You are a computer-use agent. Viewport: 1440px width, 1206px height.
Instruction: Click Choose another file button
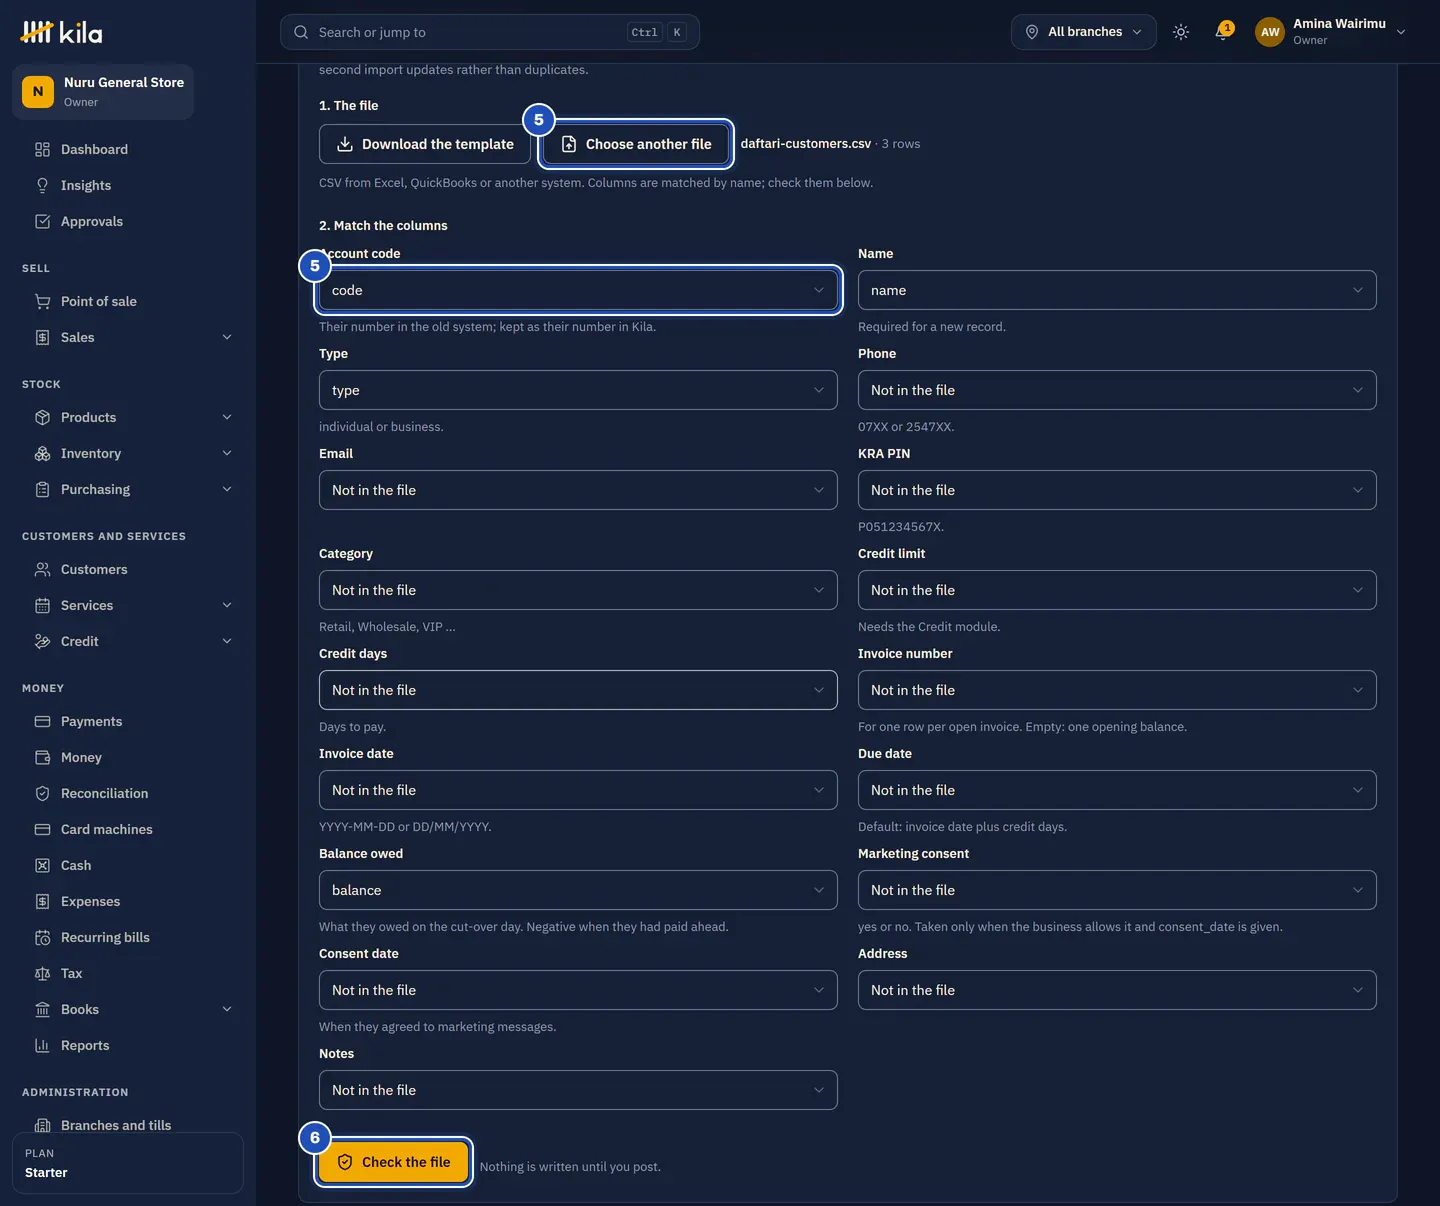point(636,144)
